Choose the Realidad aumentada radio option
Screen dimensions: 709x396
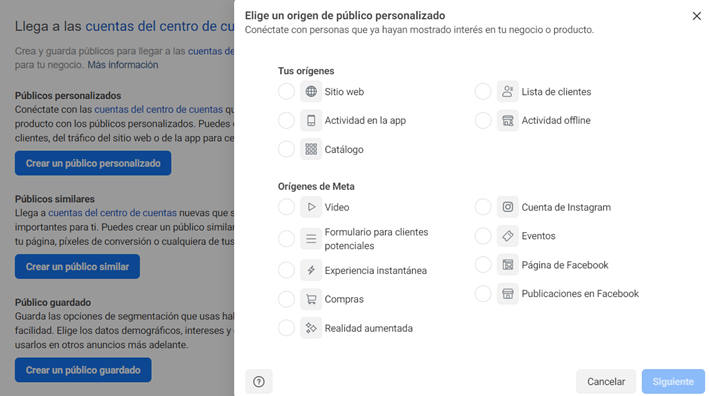point(286,328)
